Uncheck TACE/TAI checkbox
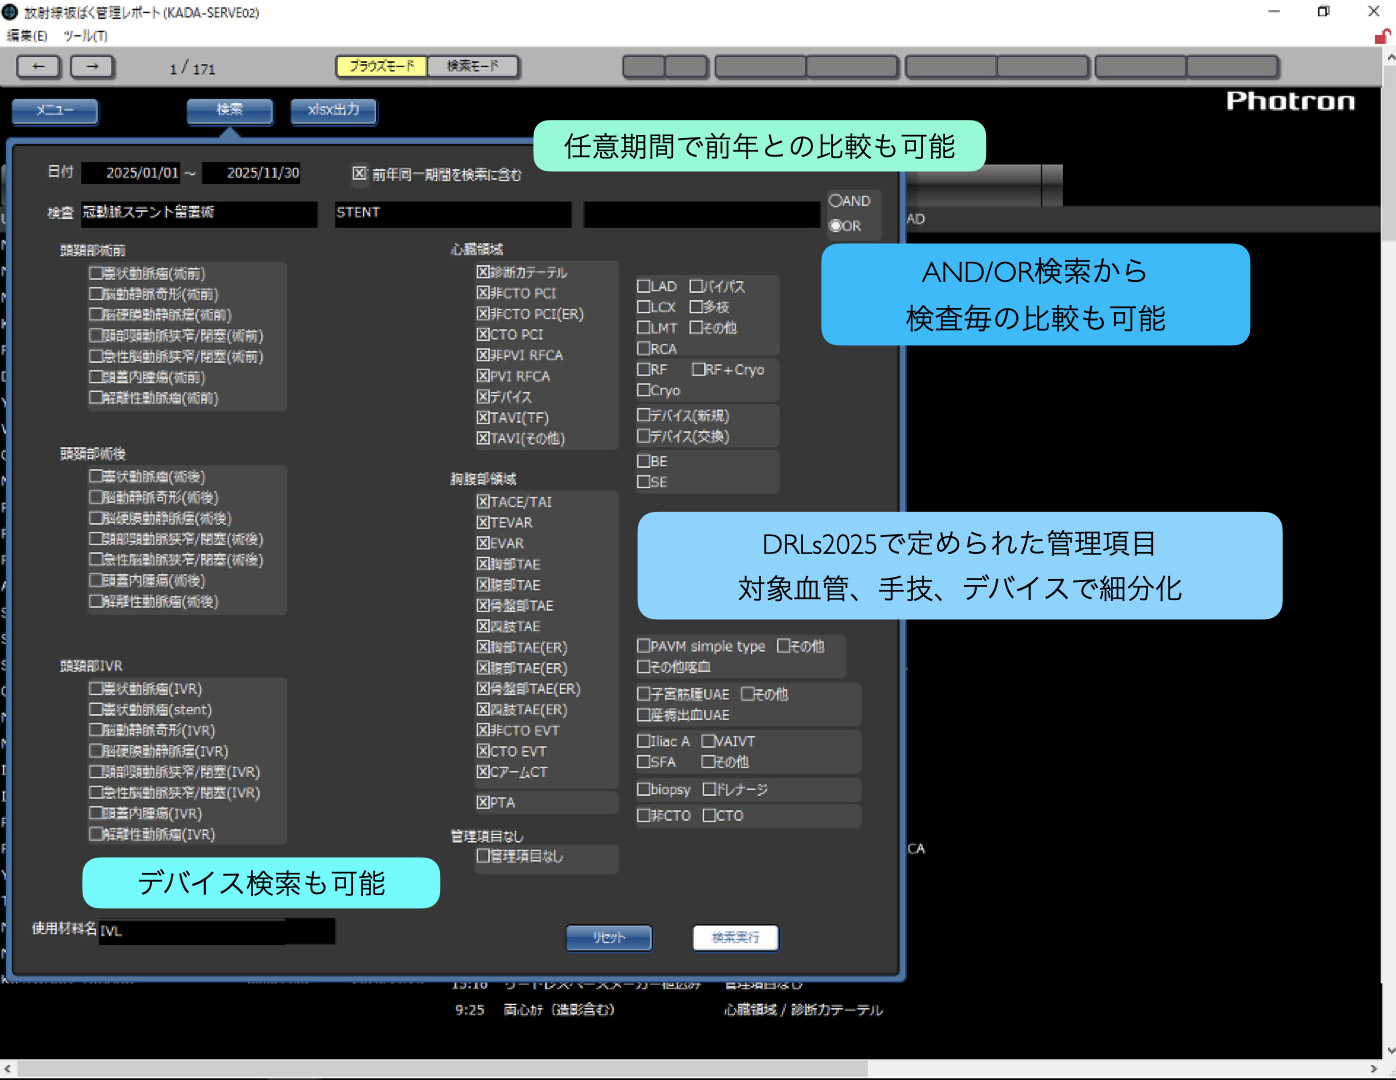The image size is (1396, 1080). (483, 502)
